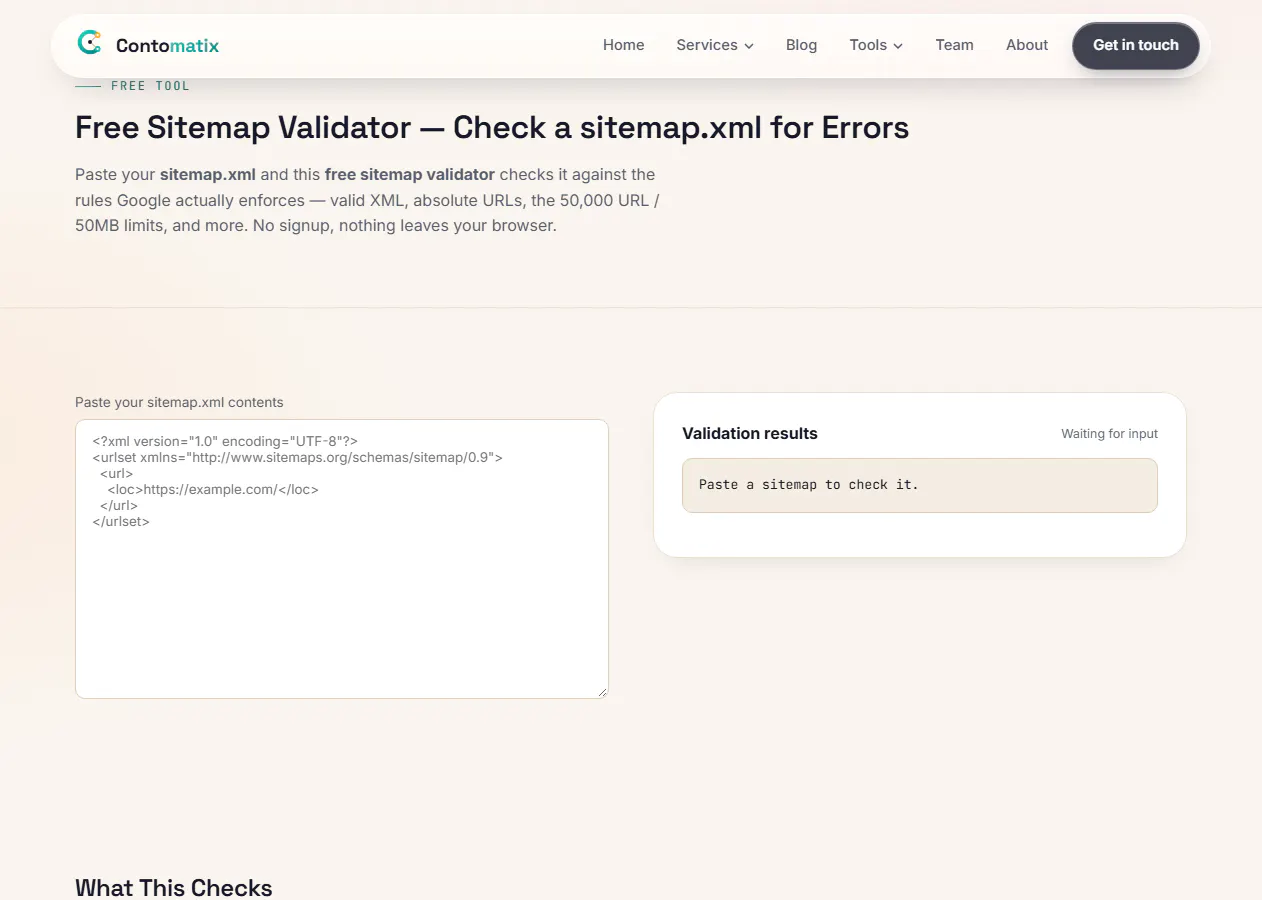This screenshot has height=900, width=1262.
Task: Open the Tools menu
Action: [876, 45]
